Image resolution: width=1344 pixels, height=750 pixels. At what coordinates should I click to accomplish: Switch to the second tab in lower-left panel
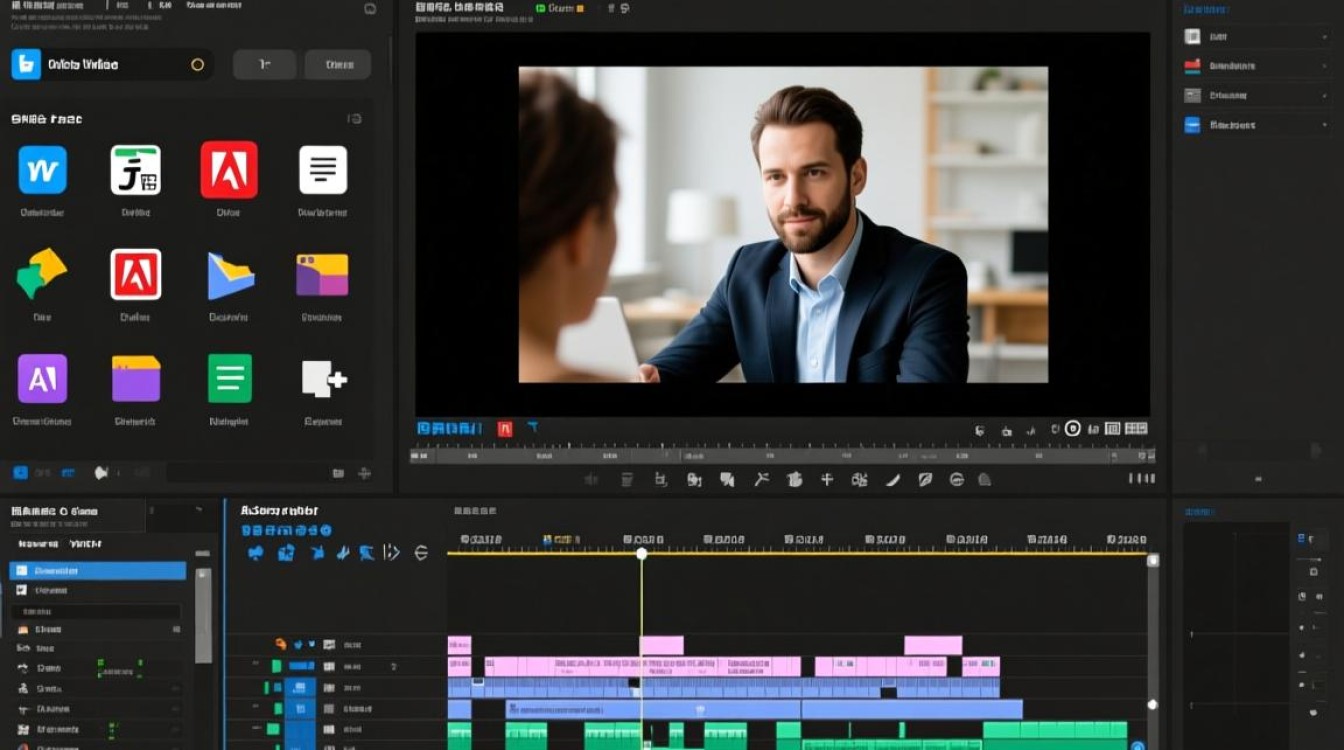coord(85,544)
